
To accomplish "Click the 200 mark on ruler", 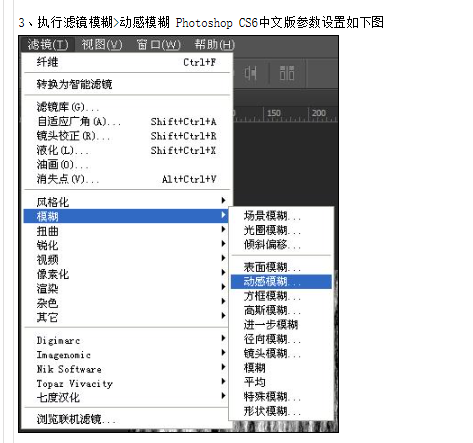I will (319, 113).
